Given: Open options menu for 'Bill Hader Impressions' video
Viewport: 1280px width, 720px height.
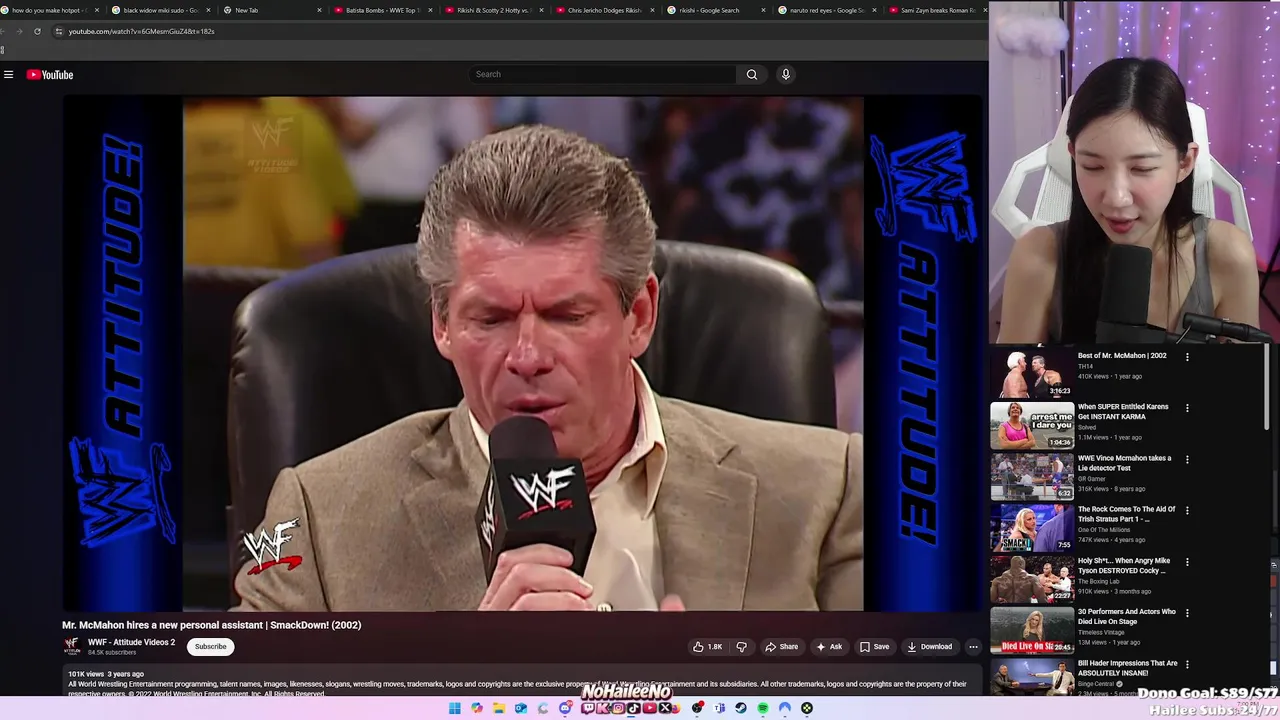Looking at the screenshot, I should 1187,664.
